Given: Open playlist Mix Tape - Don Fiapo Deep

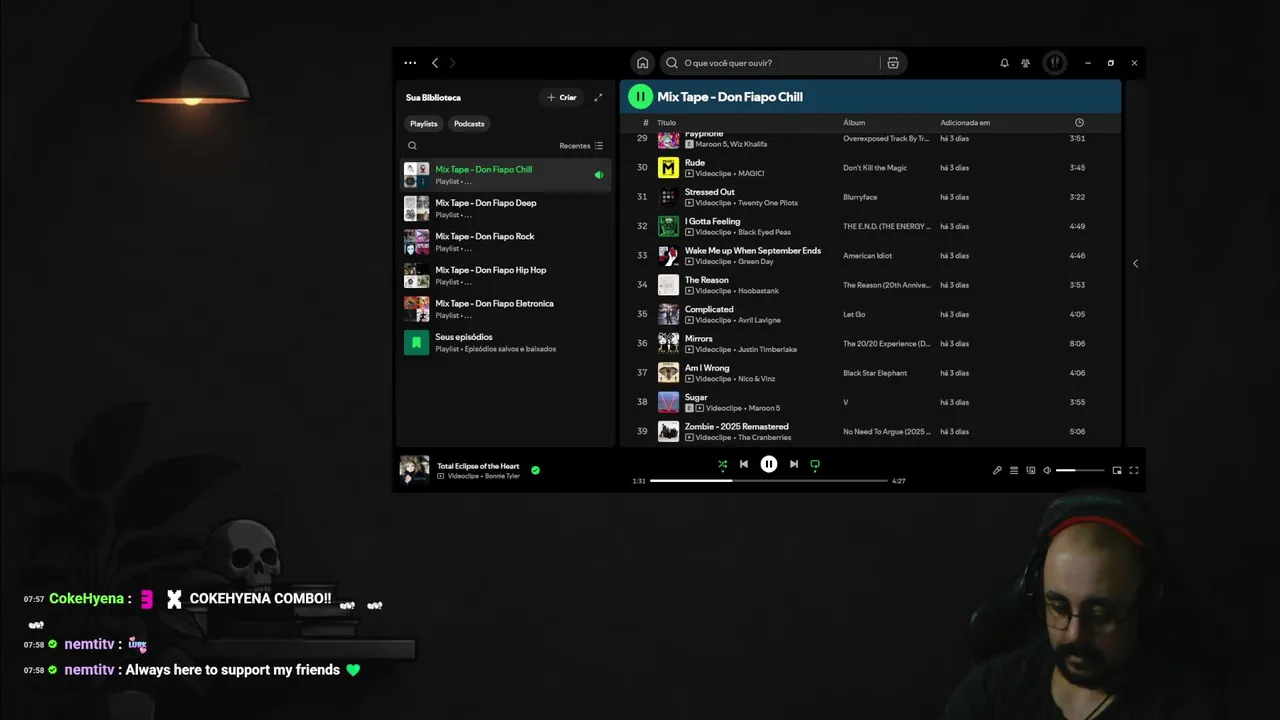Looking at the screenshot, I should 506,208.
